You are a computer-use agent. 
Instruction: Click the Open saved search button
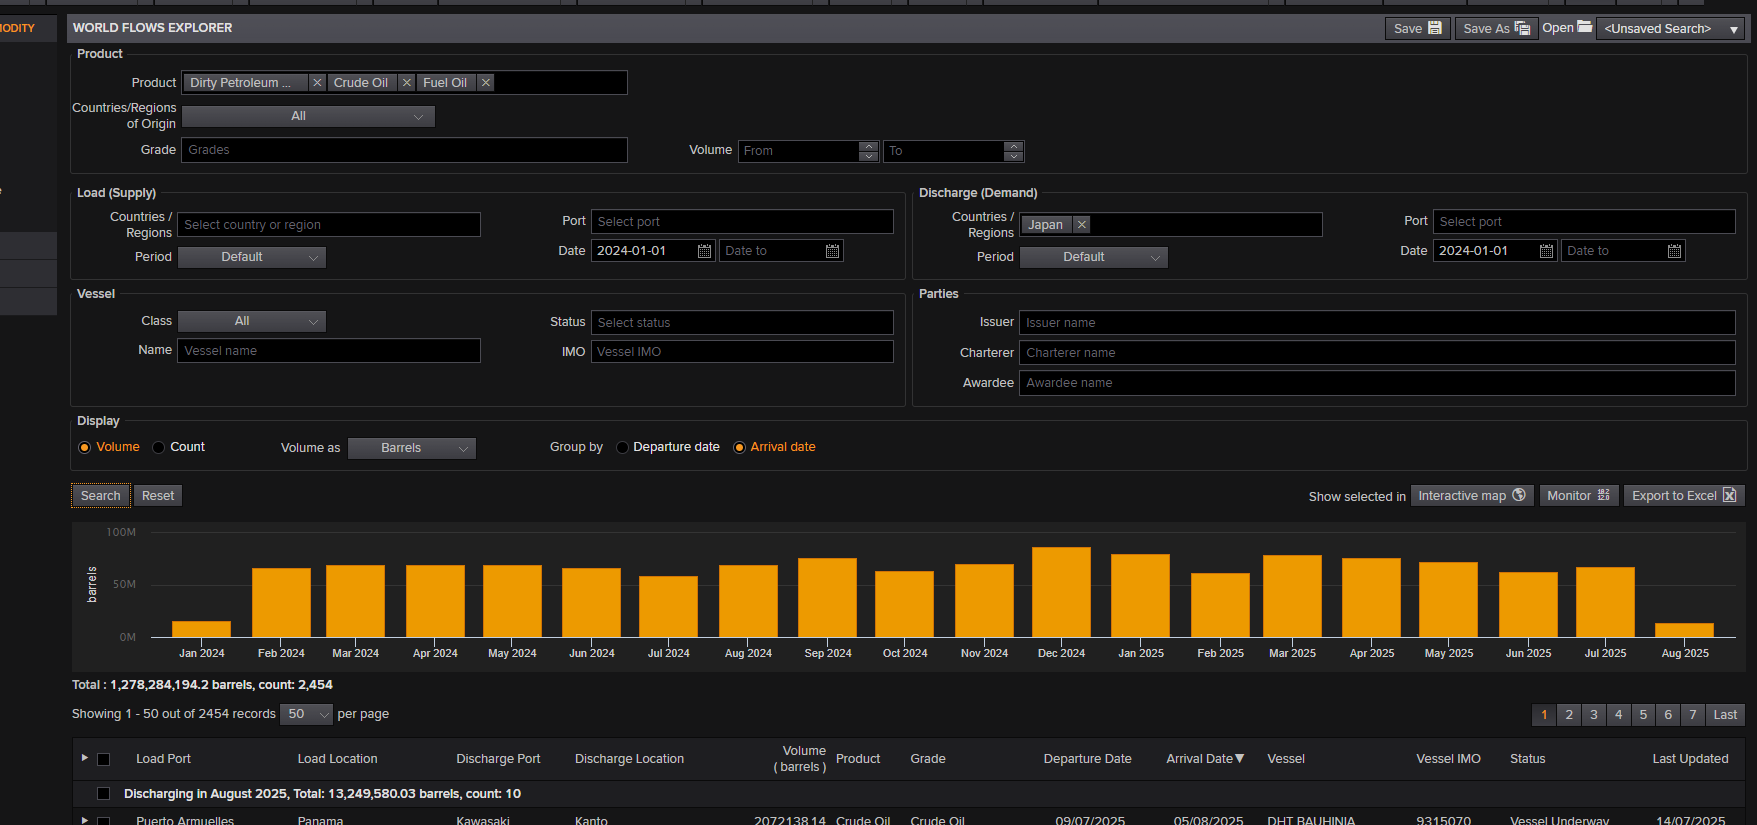coord(1567,28)
